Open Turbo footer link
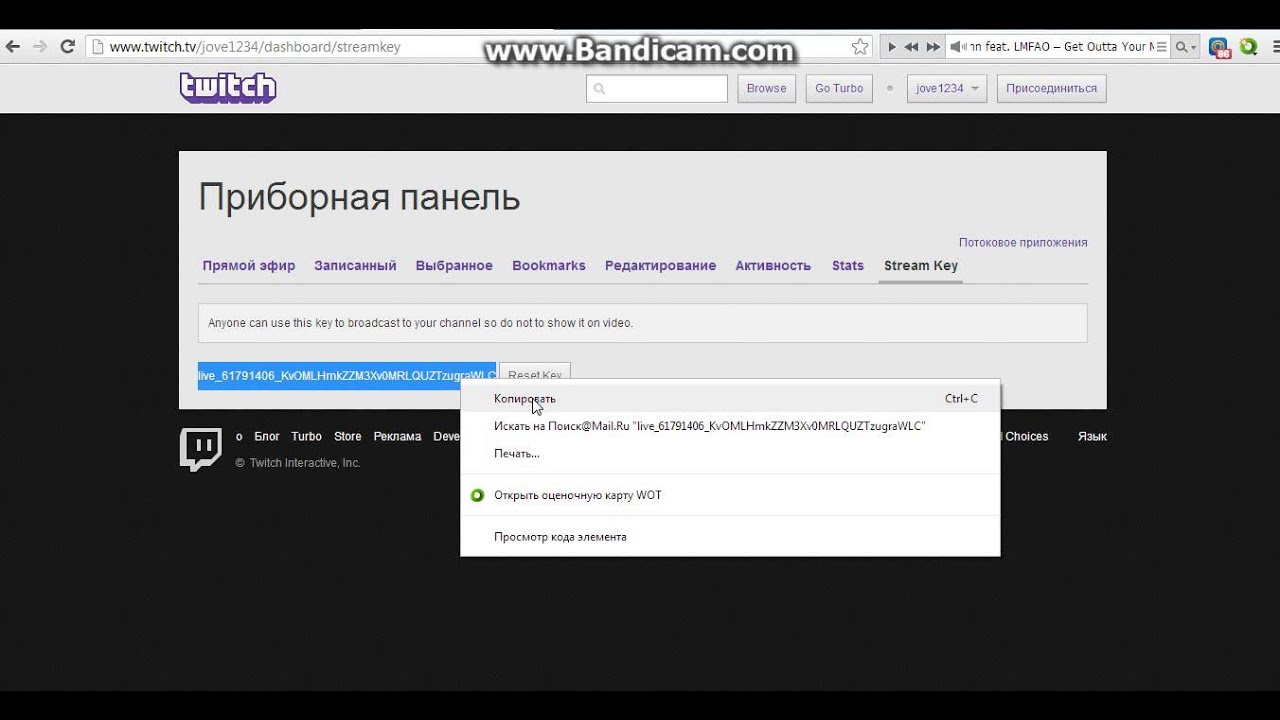This screenshot has height=720, width=1280. coord(306,437)
